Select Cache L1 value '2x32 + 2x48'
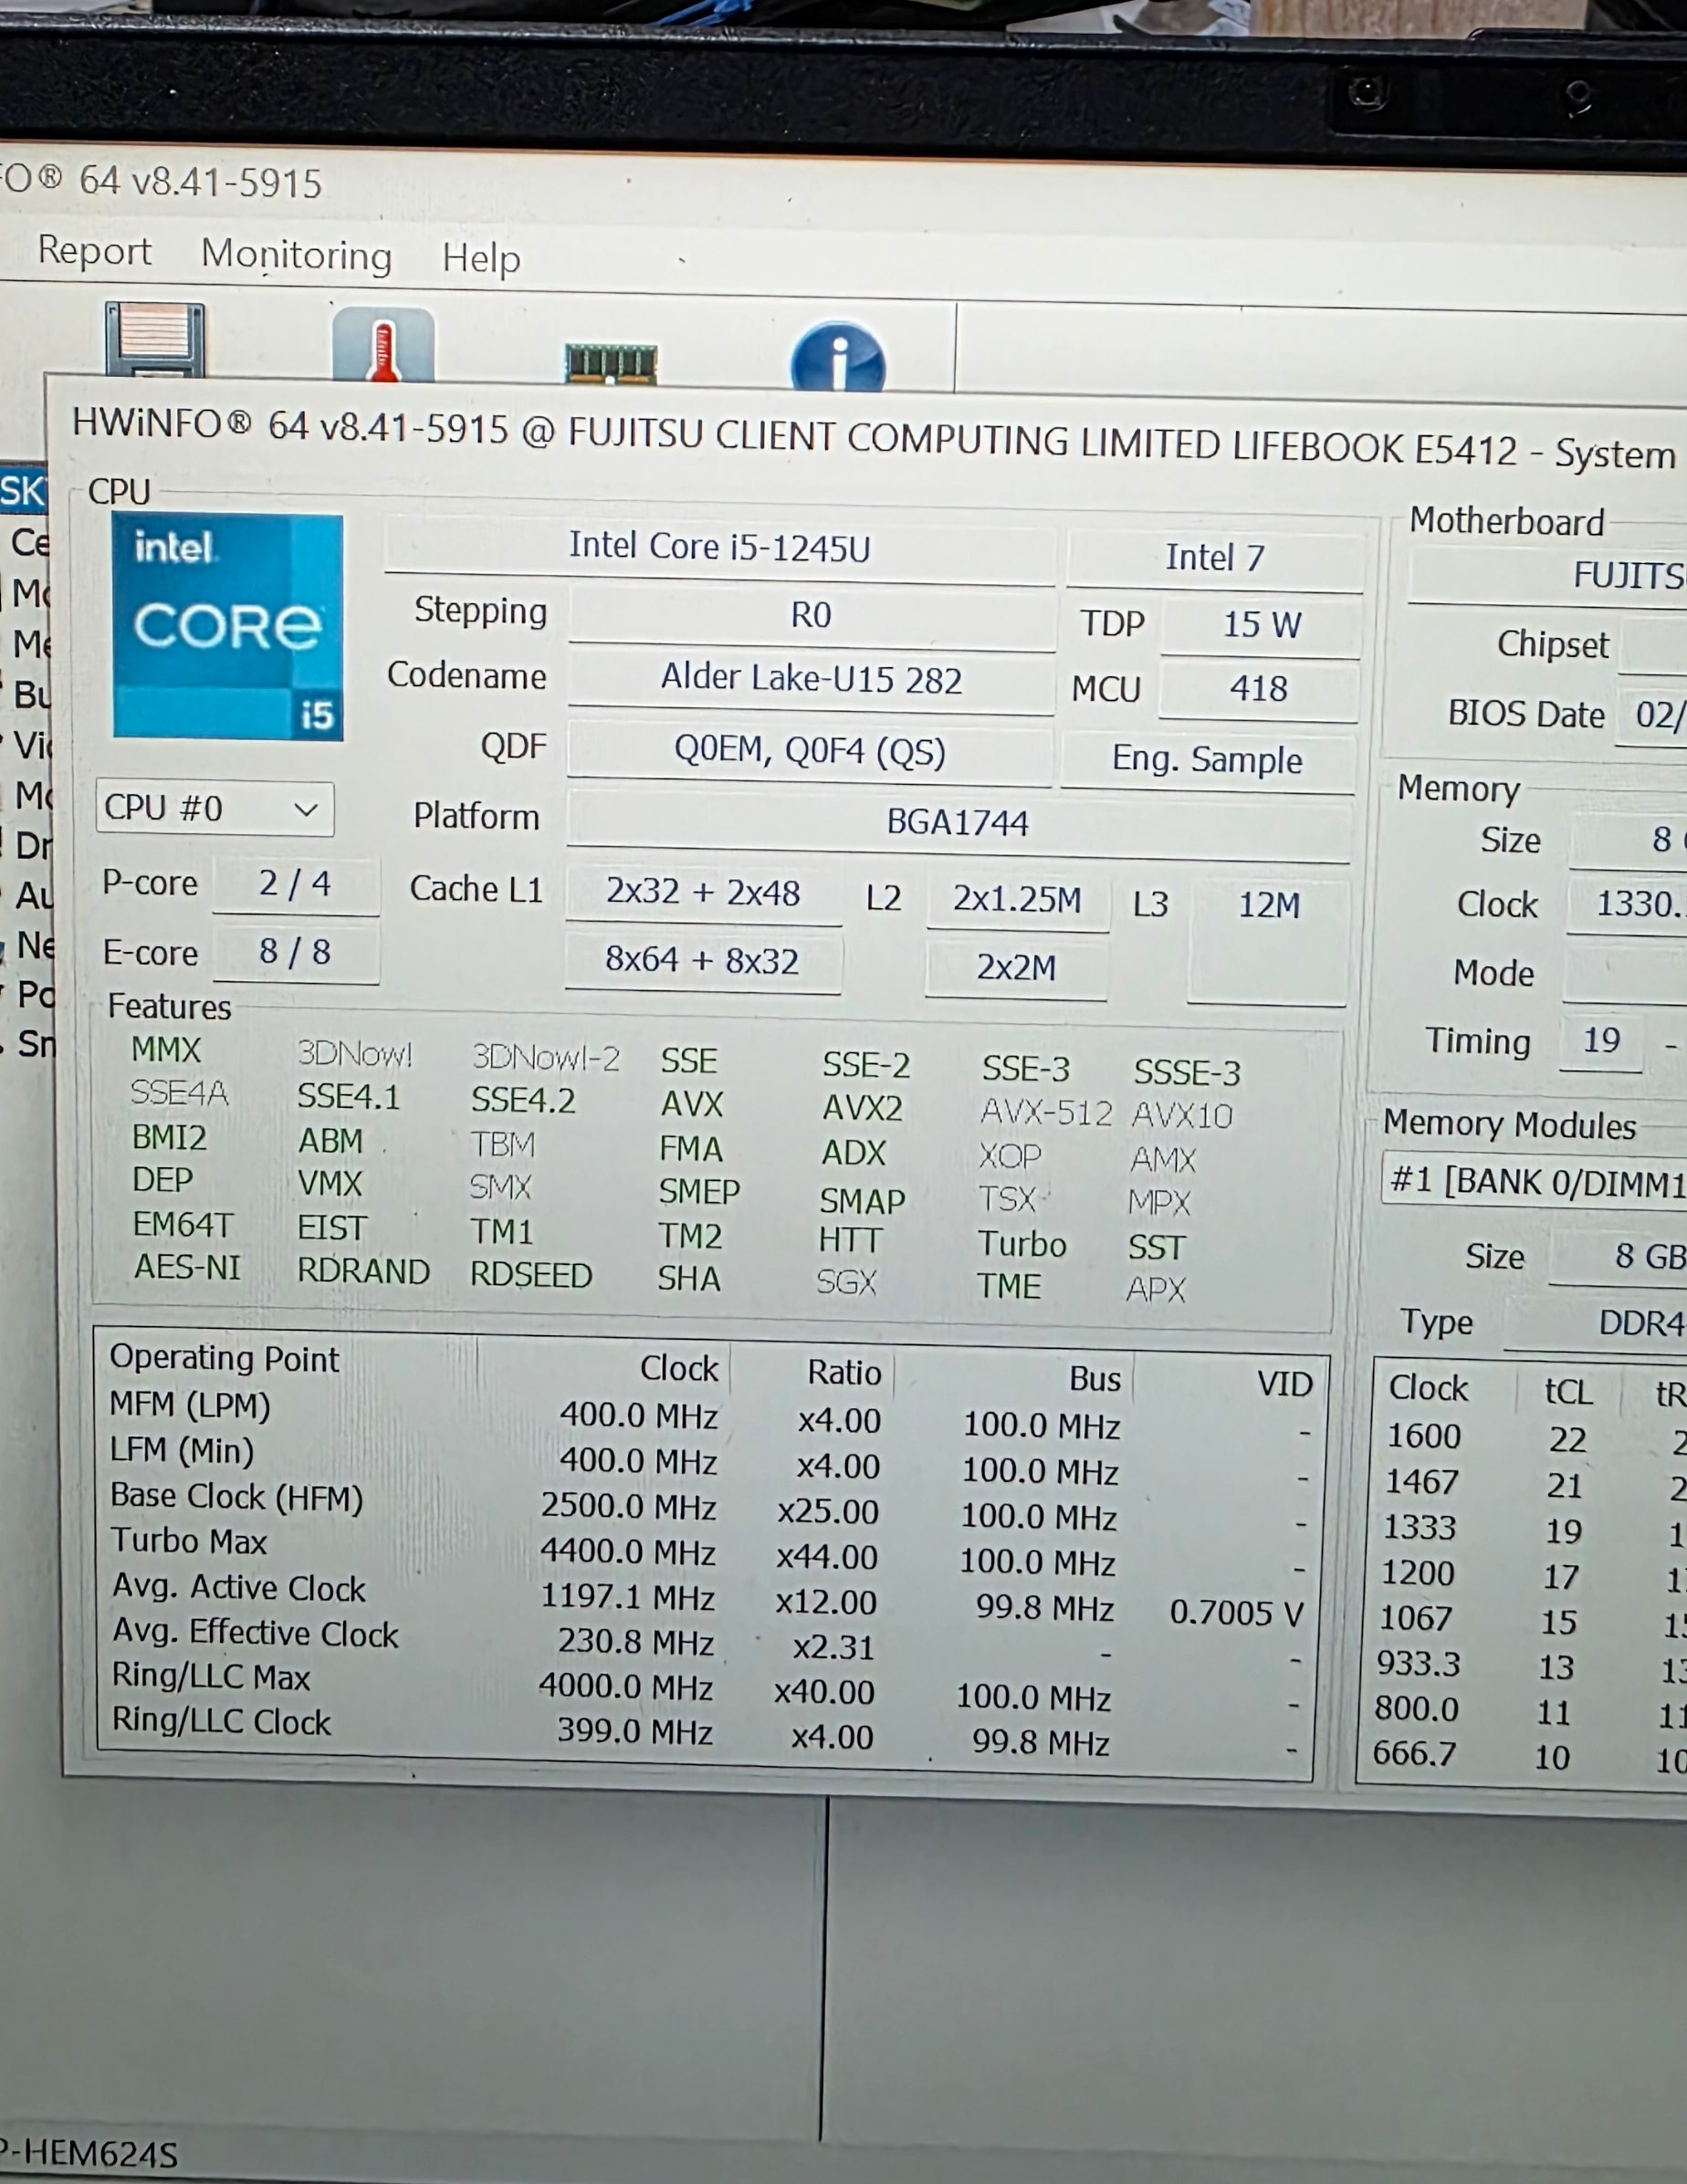Screen dimensions: 1687x2184 [703, 892]
